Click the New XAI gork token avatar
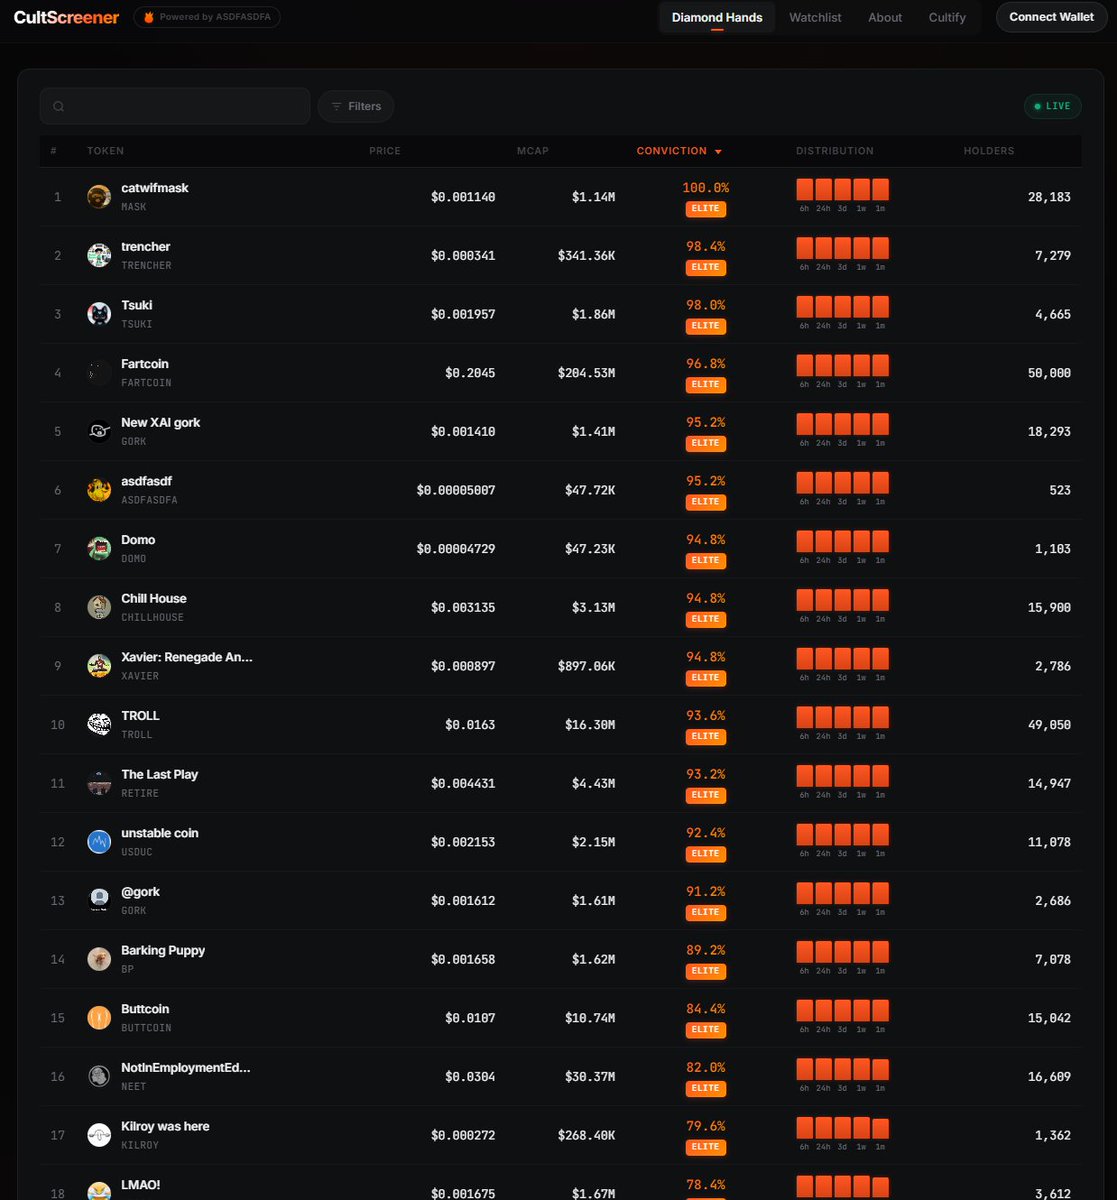The height and width of the screenshot is (1200, 1117). point(99,431)
